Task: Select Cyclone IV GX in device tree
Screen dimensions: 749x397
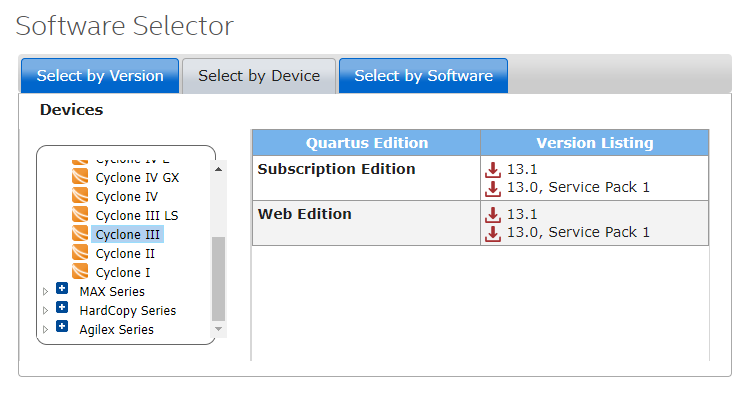Action: (x=137, y=178)
